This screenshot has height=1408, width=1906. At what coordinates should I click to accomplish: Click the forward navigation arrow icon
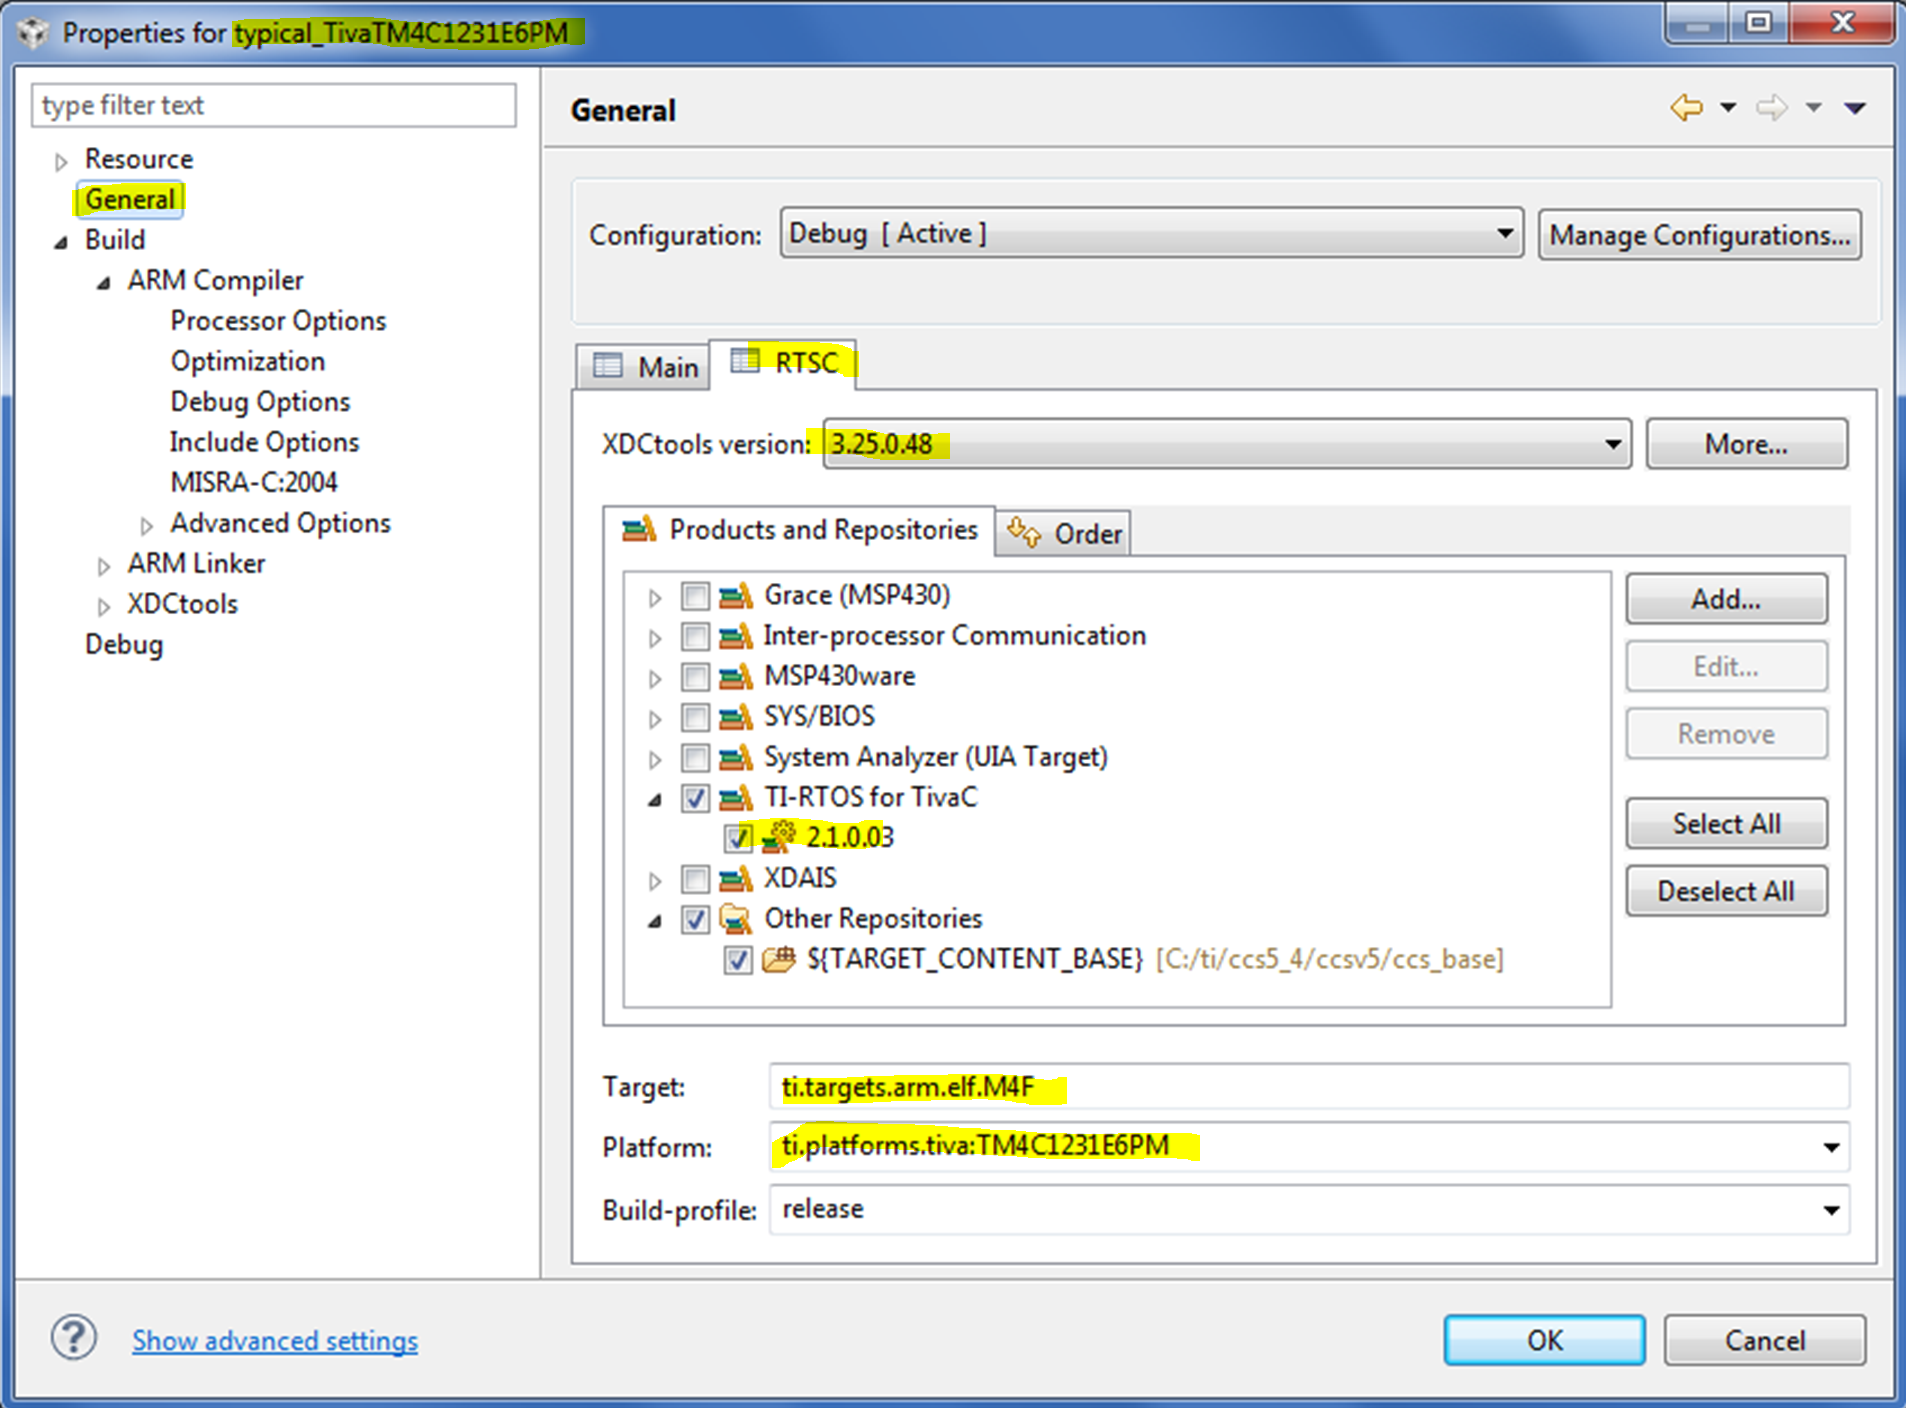[x=1771, y=107]
